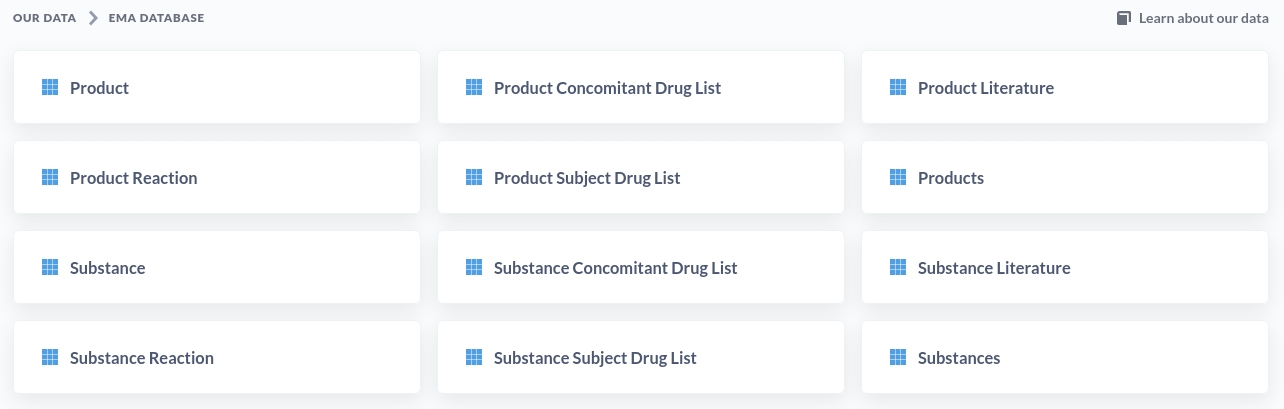
Task: Open the Substance Concomitant Drug List table
Action: pos(641,267)
